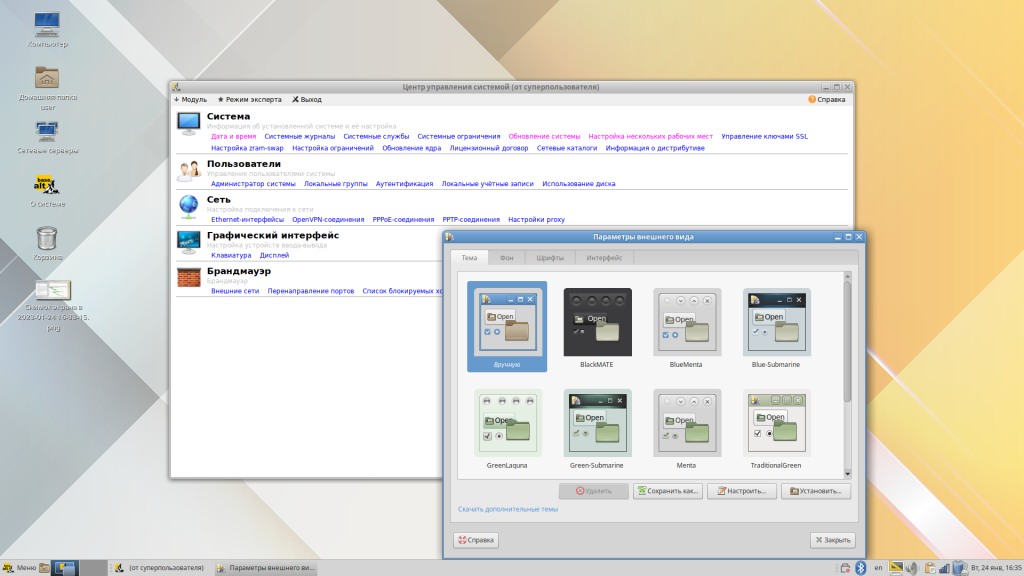Open the Дата и время link
The image size is (1024, 576).
pos(233,136)
